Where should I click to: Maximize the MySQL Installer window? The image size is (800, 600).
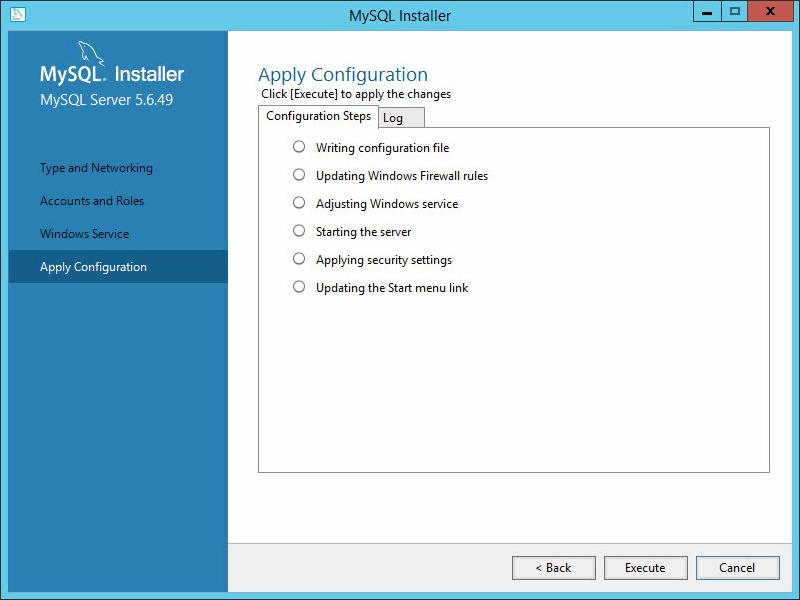[x=735, y=12]
